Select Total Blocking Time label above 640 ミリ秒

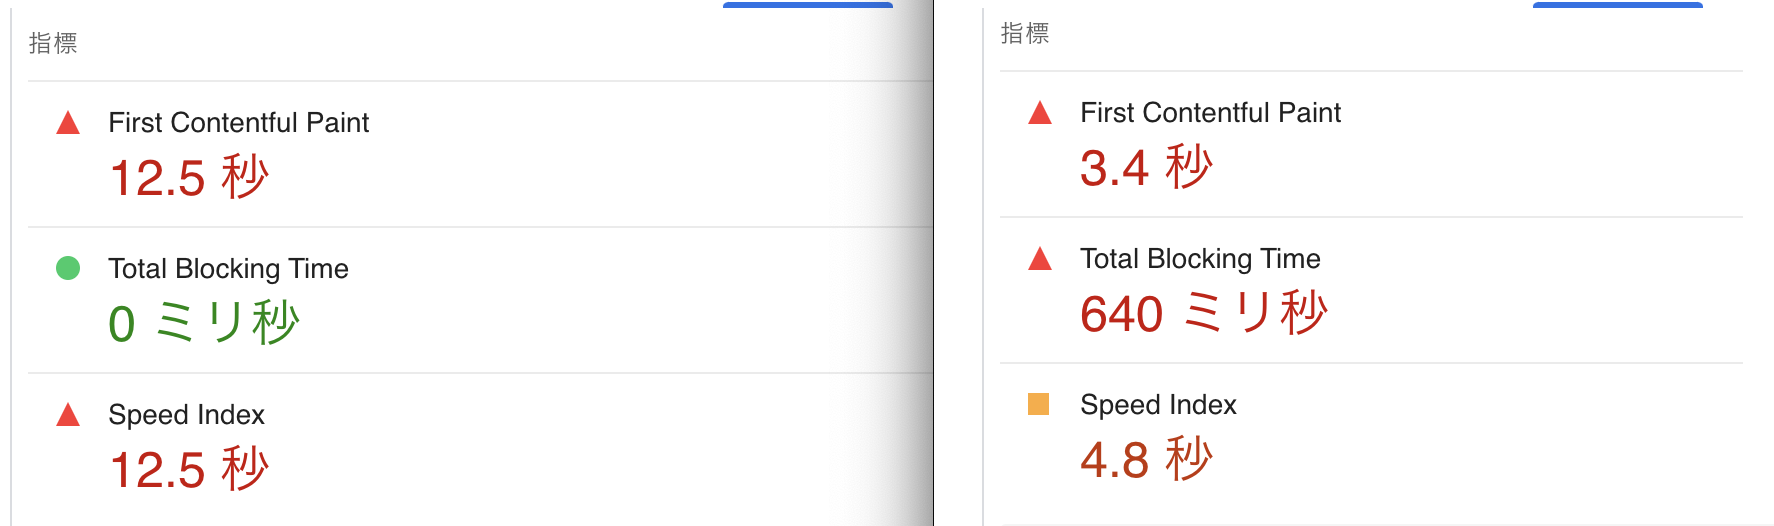(x=1200, y=259)
